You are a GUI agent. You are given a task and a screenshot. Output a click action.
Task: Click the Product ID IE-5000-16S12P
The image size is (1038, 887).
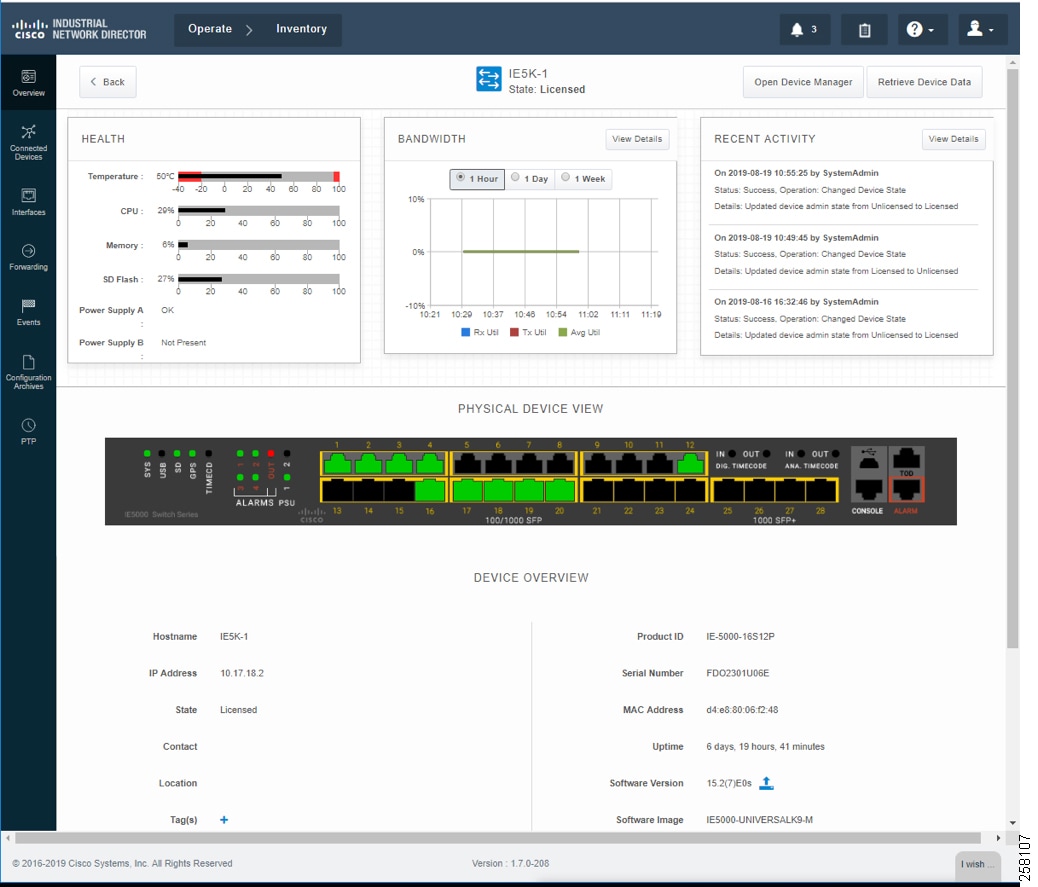(740, 636)
